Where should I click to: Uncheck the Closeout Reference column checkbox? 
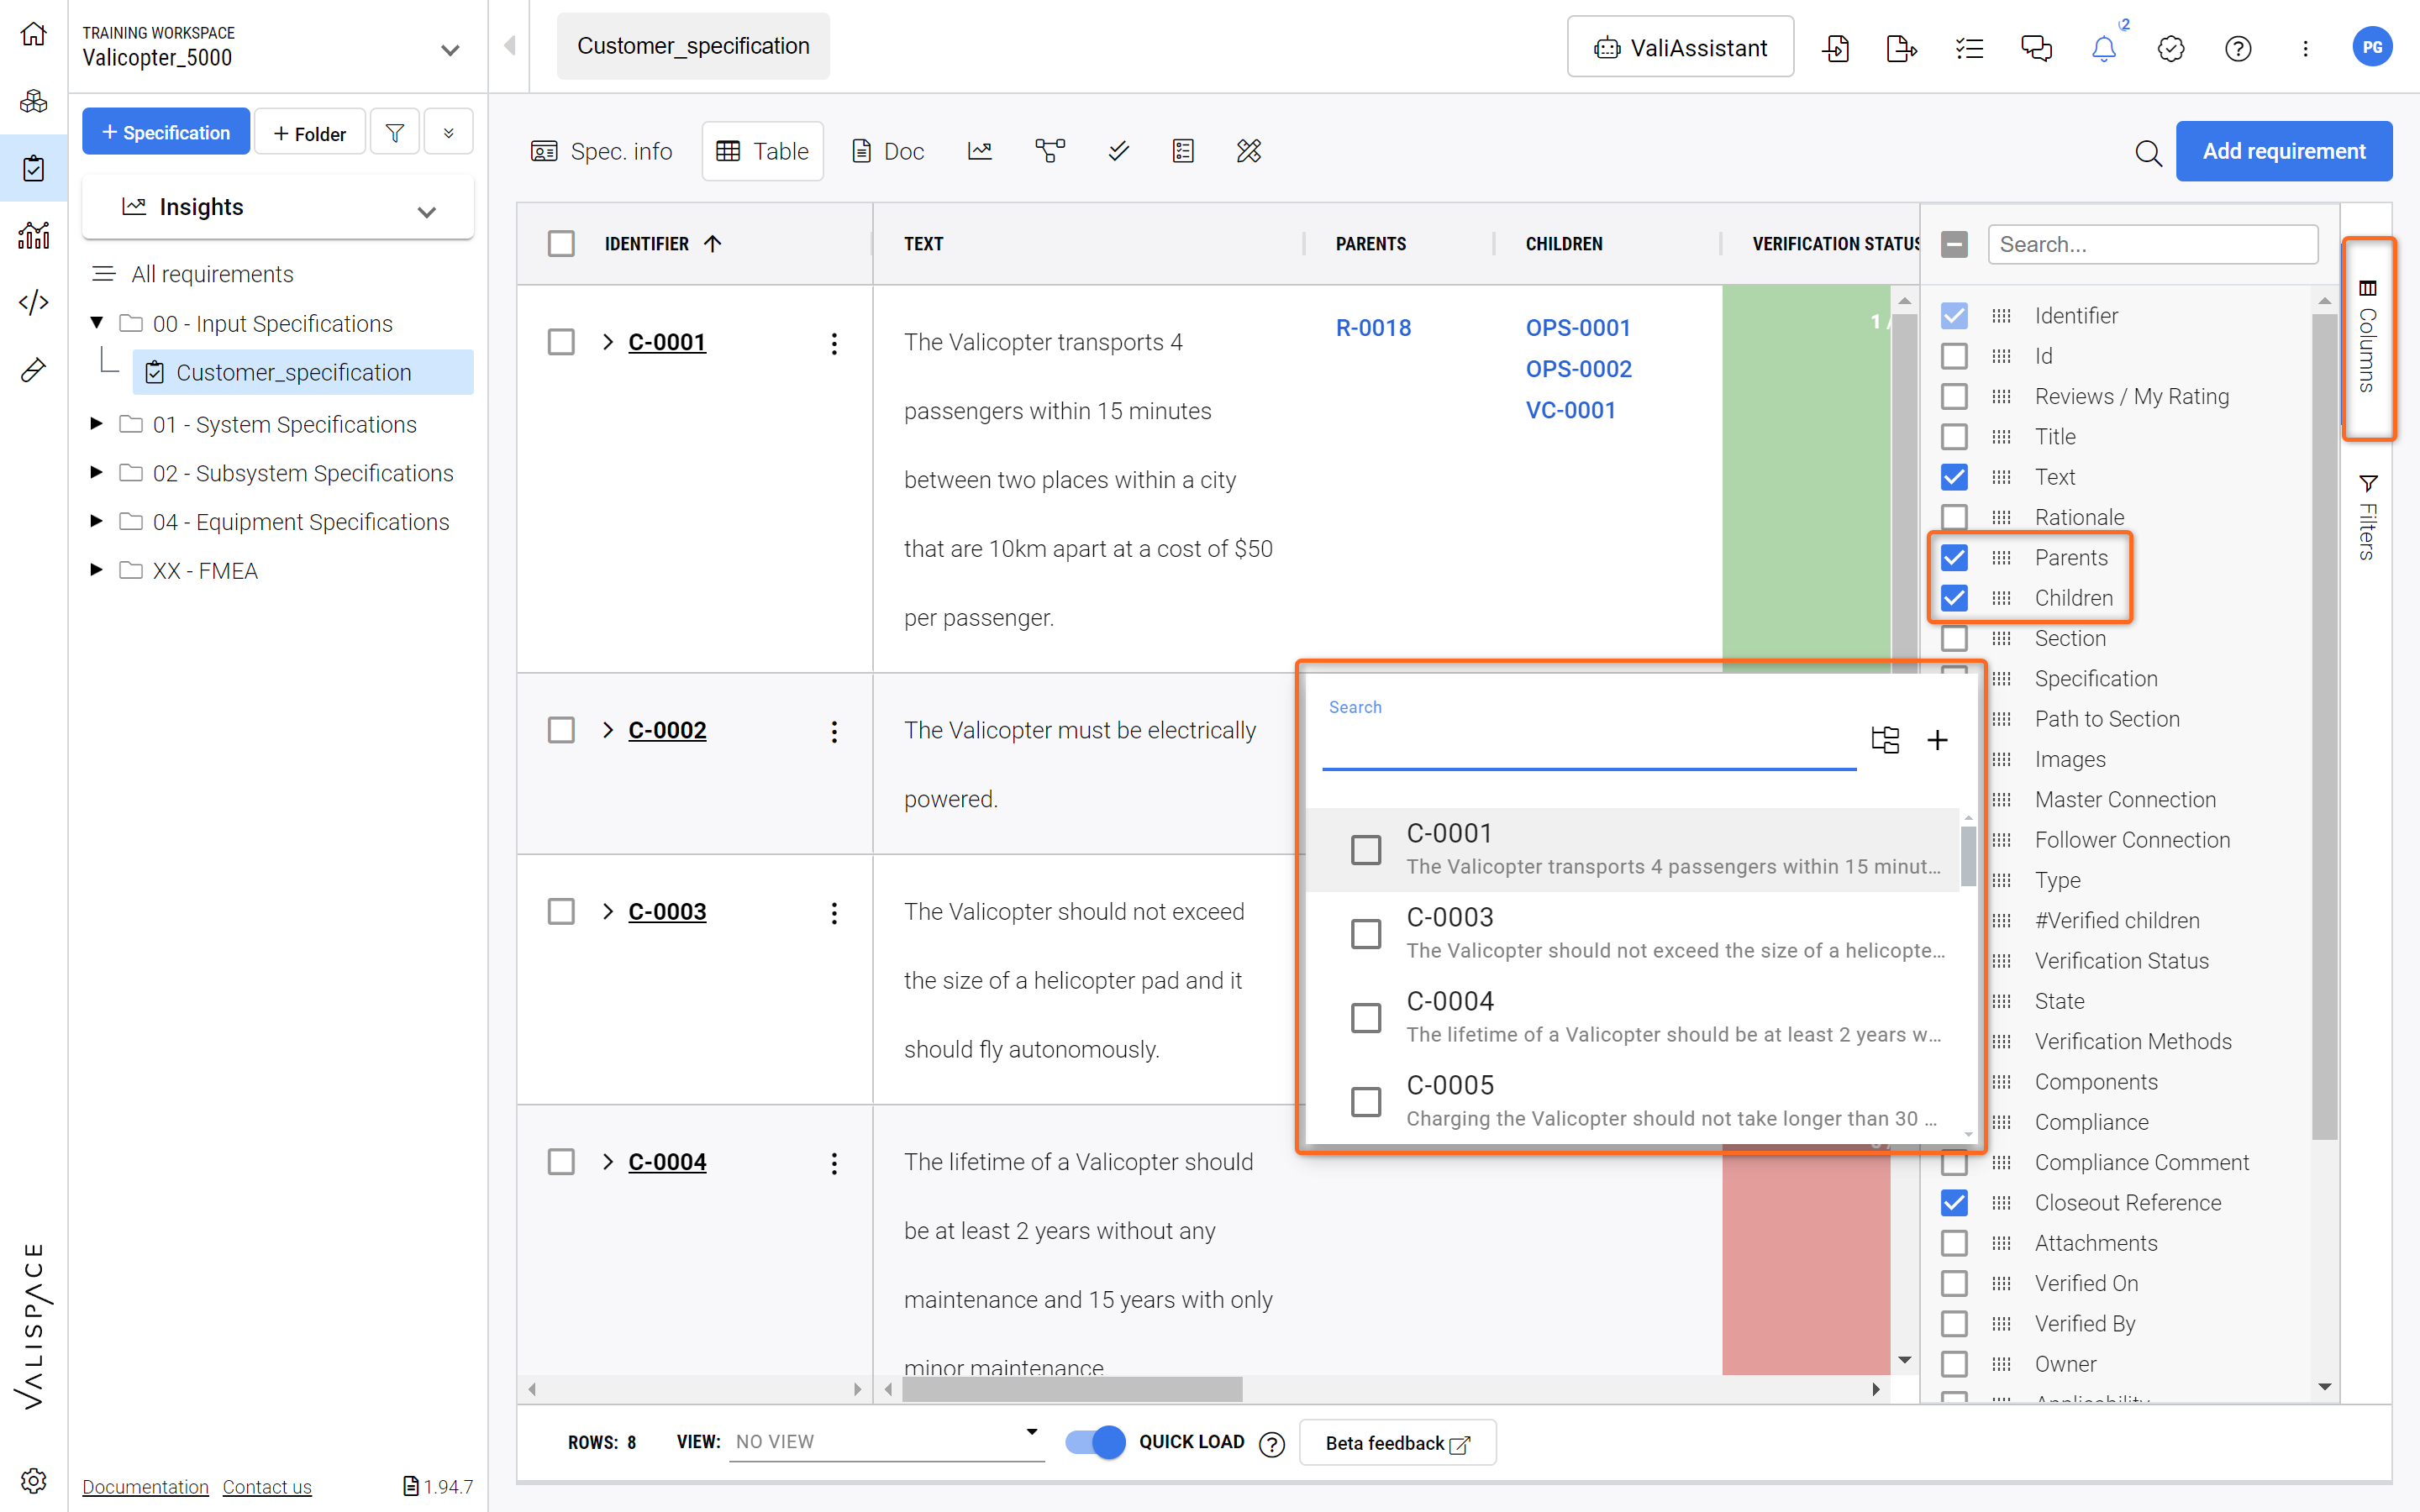1954,1203
